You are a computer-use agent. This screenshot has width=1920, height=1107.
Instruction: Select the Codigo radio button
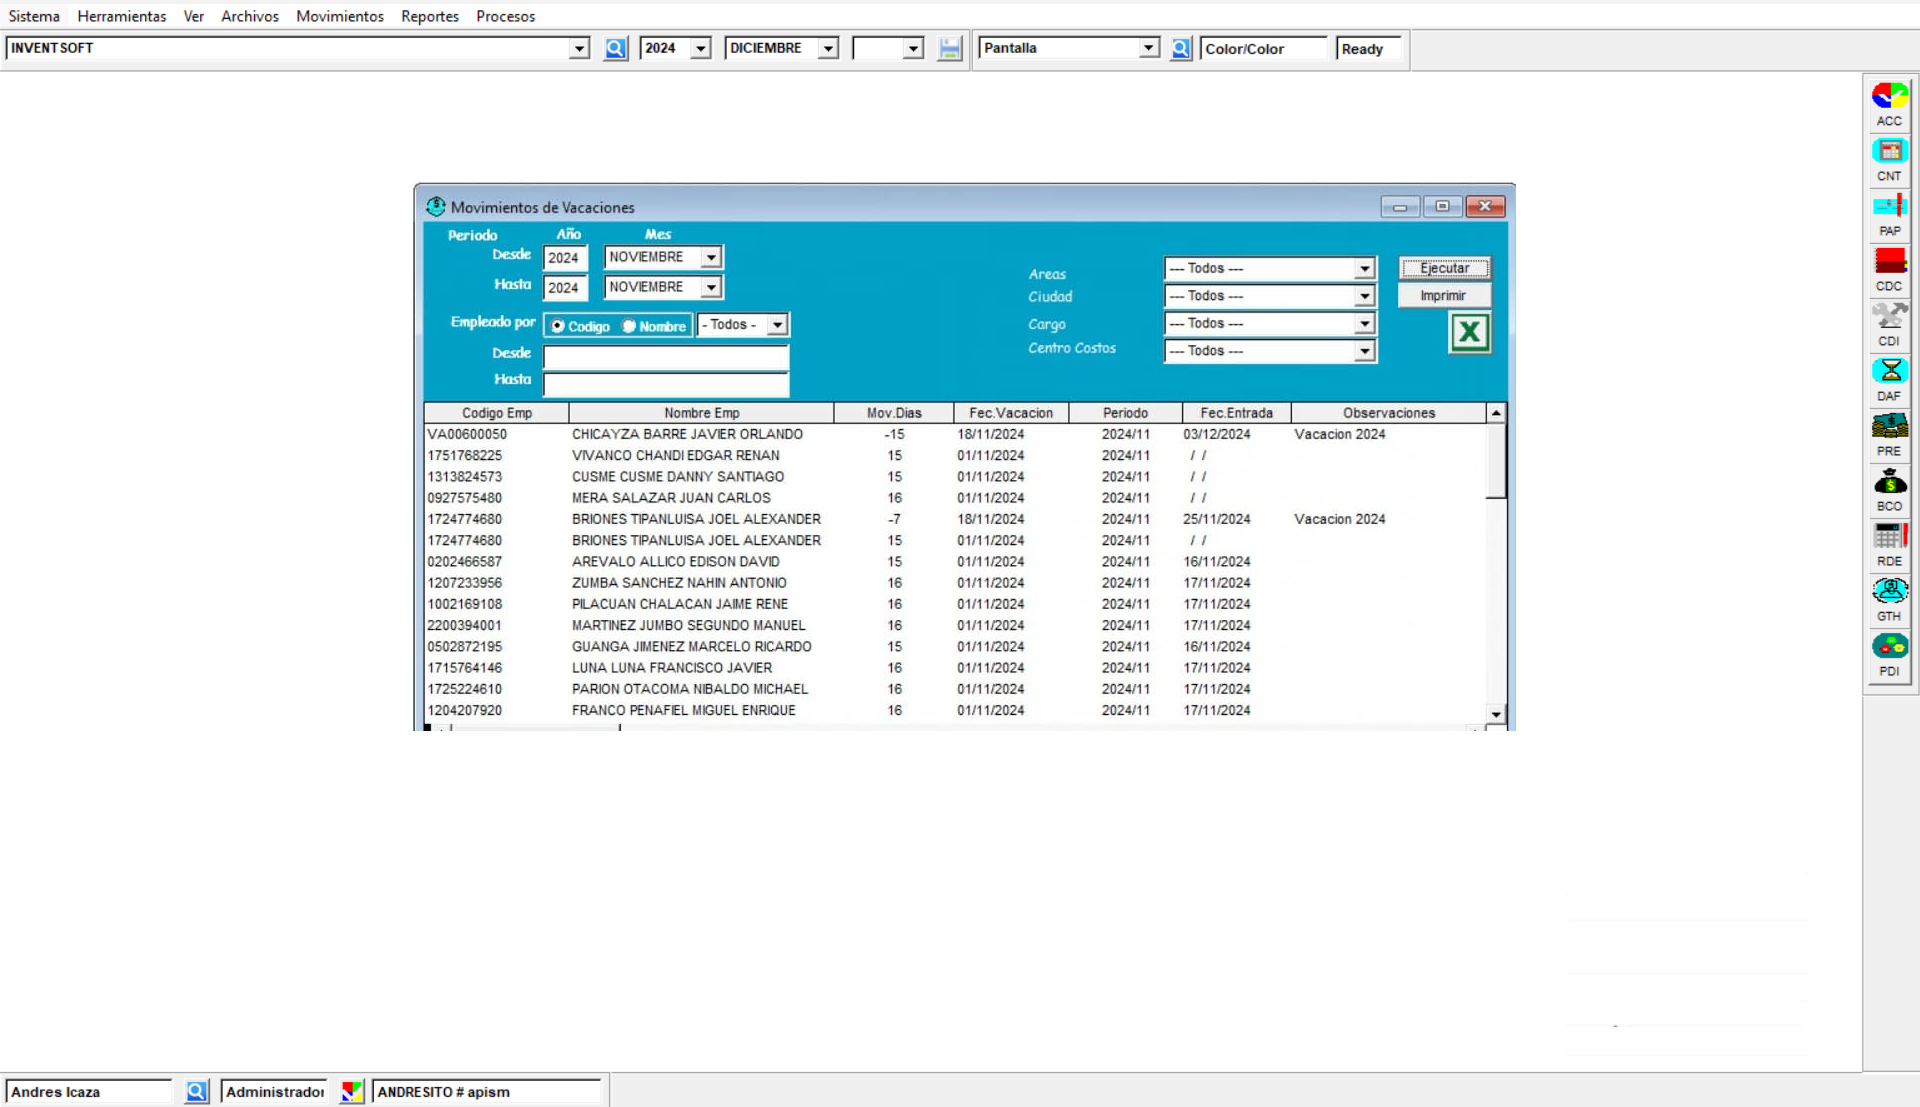click(x=557, y=326)
